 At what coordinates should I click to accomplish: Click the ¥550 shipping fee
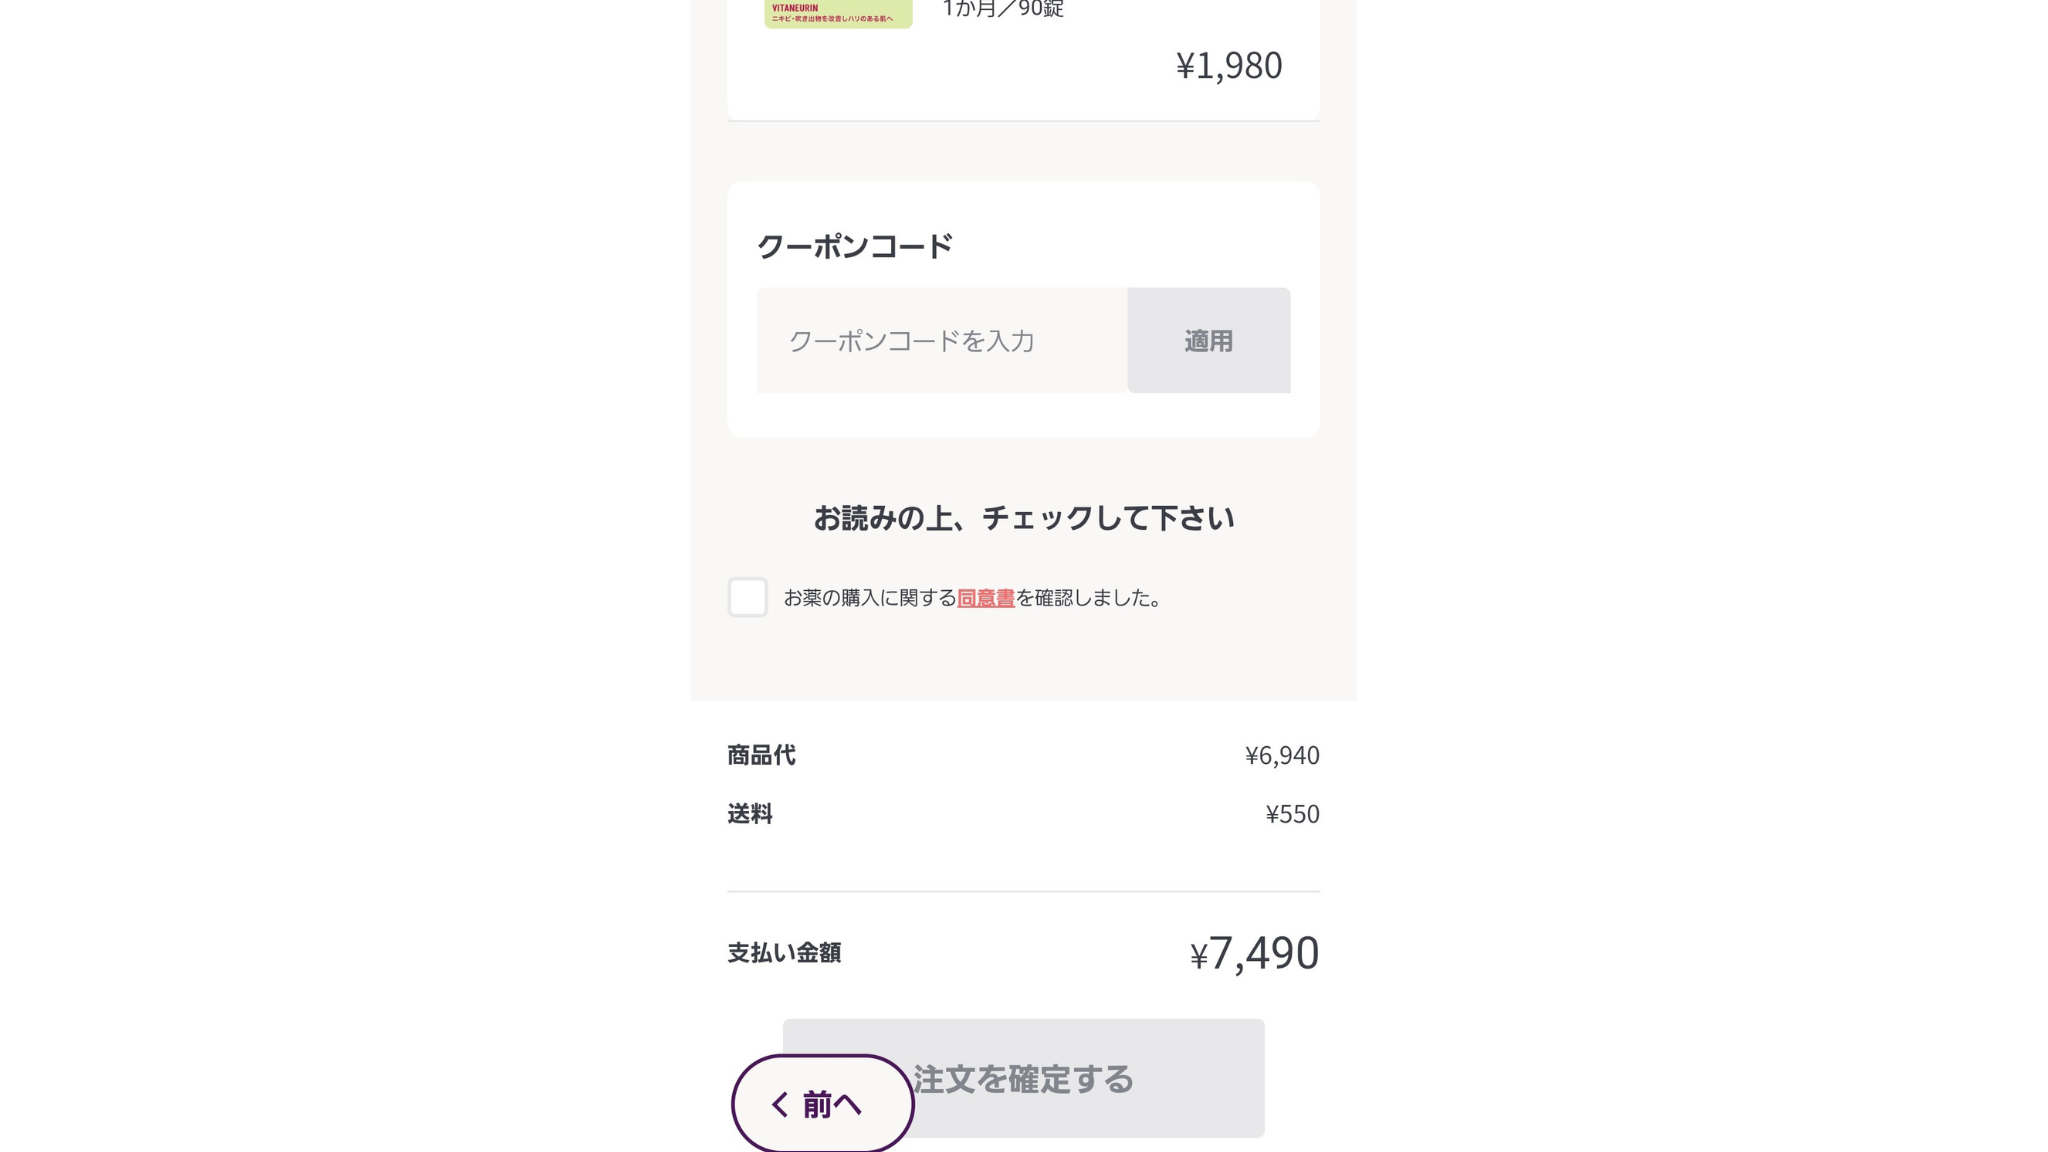click(1292, 814)
